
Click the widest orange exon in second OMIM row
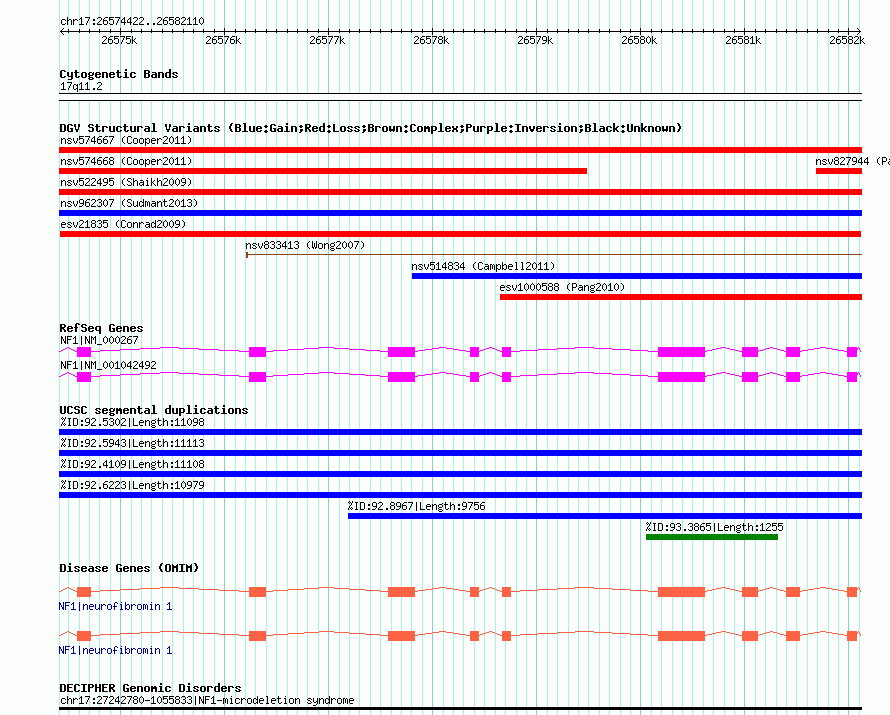coord(681,636)
